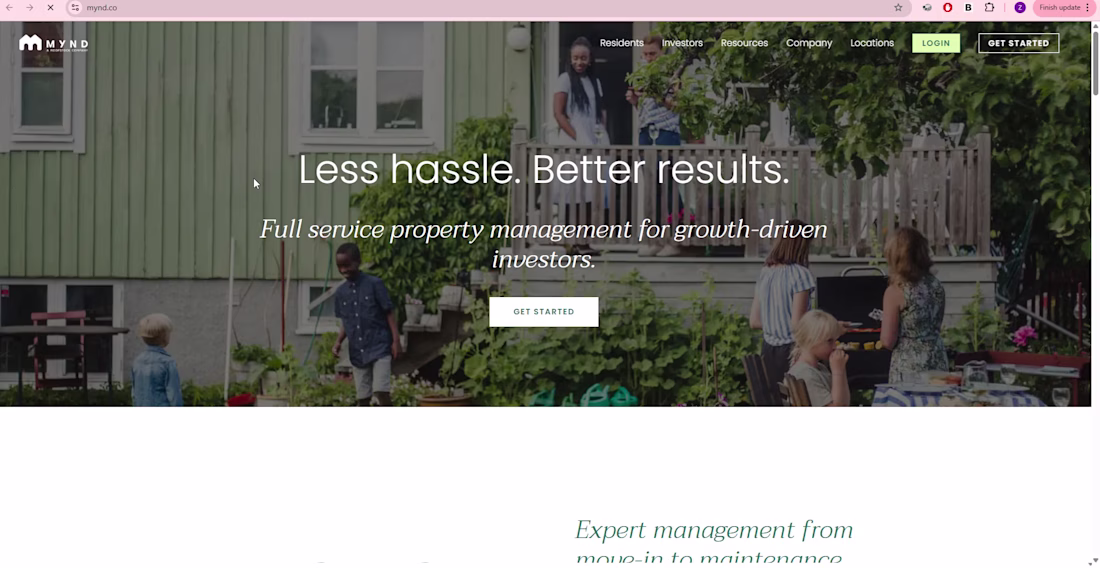Click white GET STARTED hero button

point(544,312)
